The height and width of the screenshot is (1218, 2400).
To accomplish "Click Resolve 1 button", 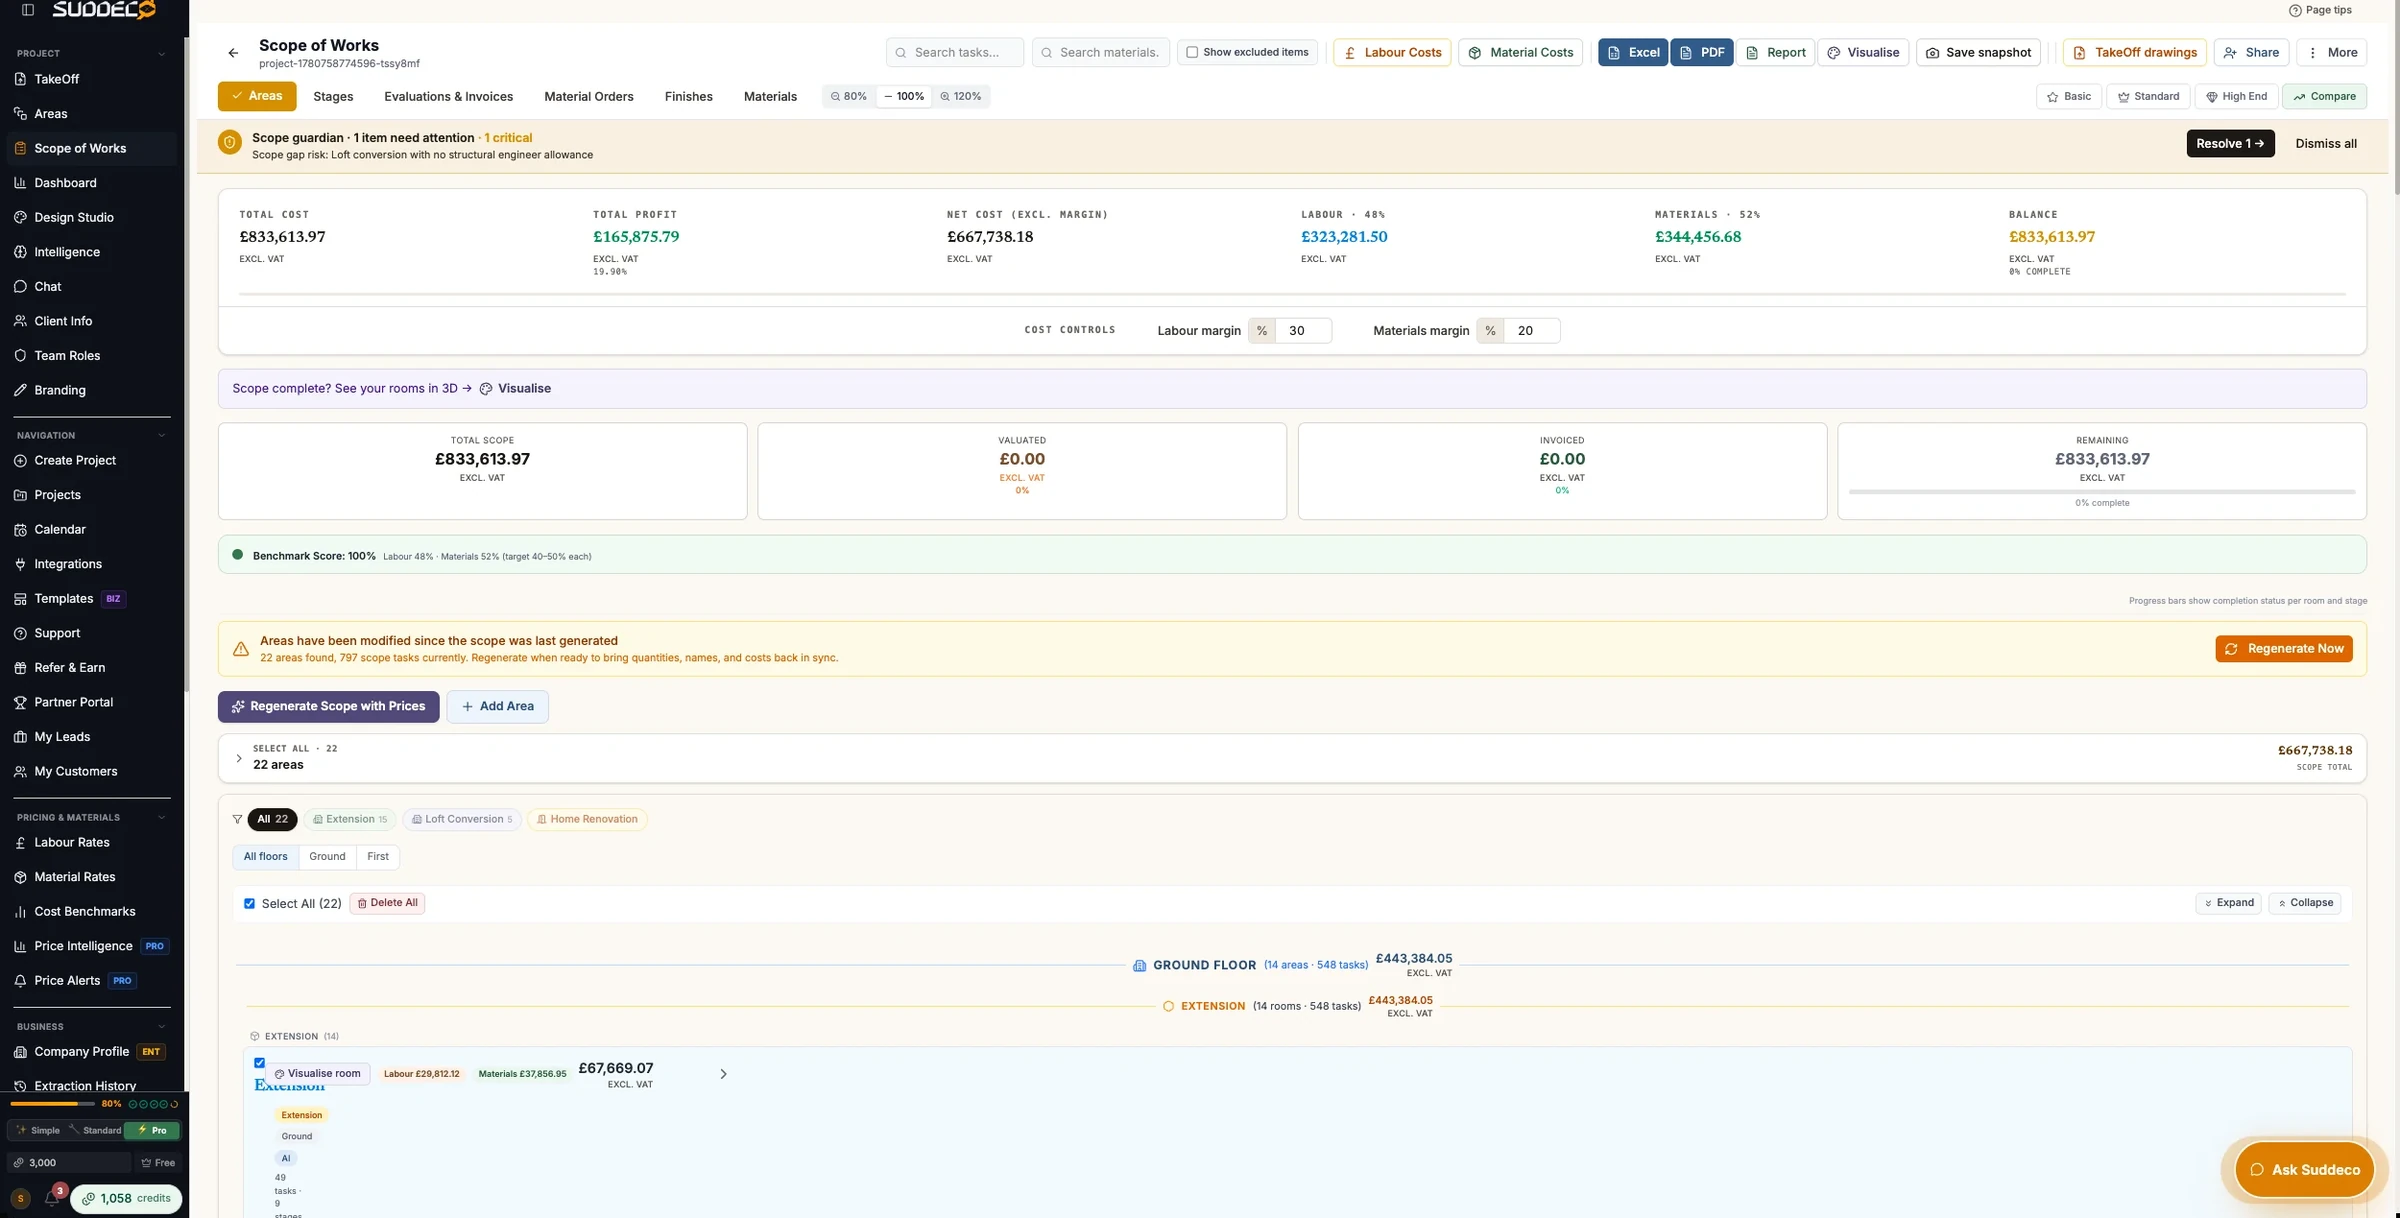I will pyautogui.click(x=2230, y=144).
